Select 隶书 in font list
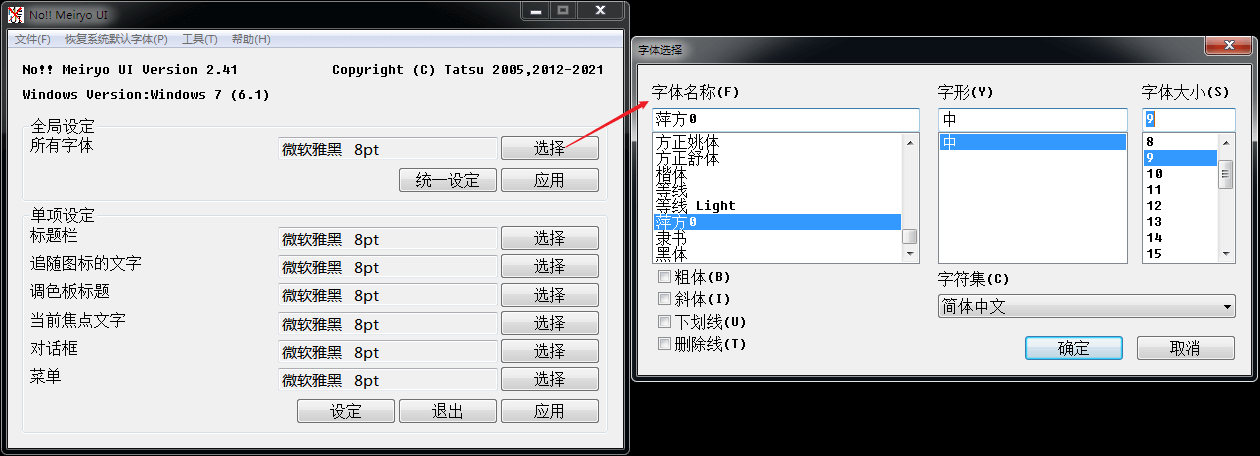Screen dimensions: 1260x456 (777, 238)
